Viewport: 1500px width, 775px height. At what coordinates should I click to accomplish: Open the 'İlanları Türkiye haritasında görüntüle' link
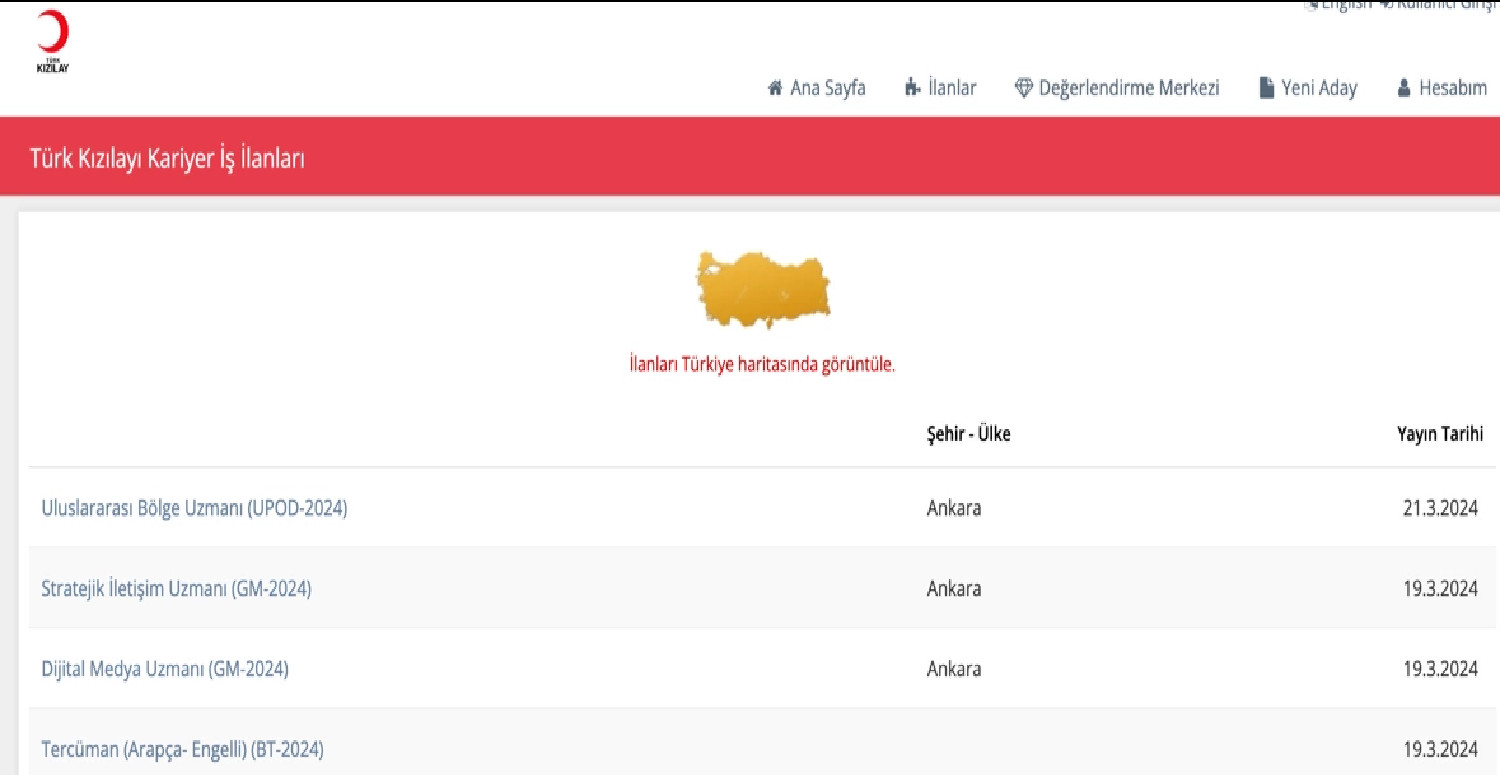pyautogui.click(x=762, y=365)
